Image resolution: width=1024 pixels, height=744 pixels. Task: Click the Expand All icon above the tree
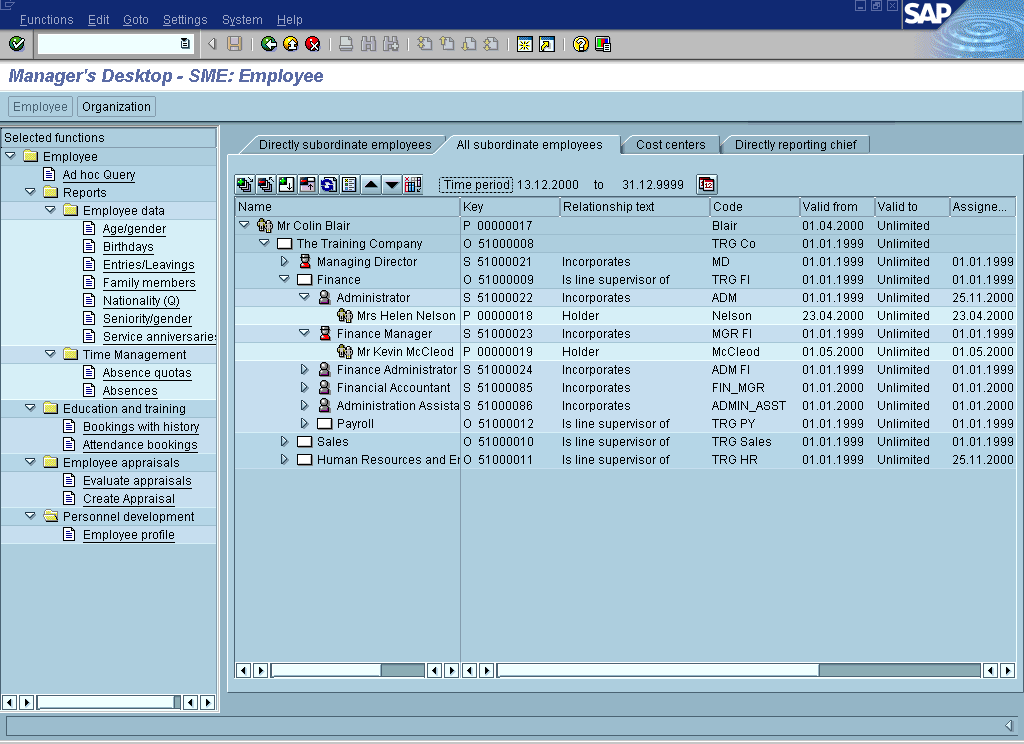coord(245,185)
